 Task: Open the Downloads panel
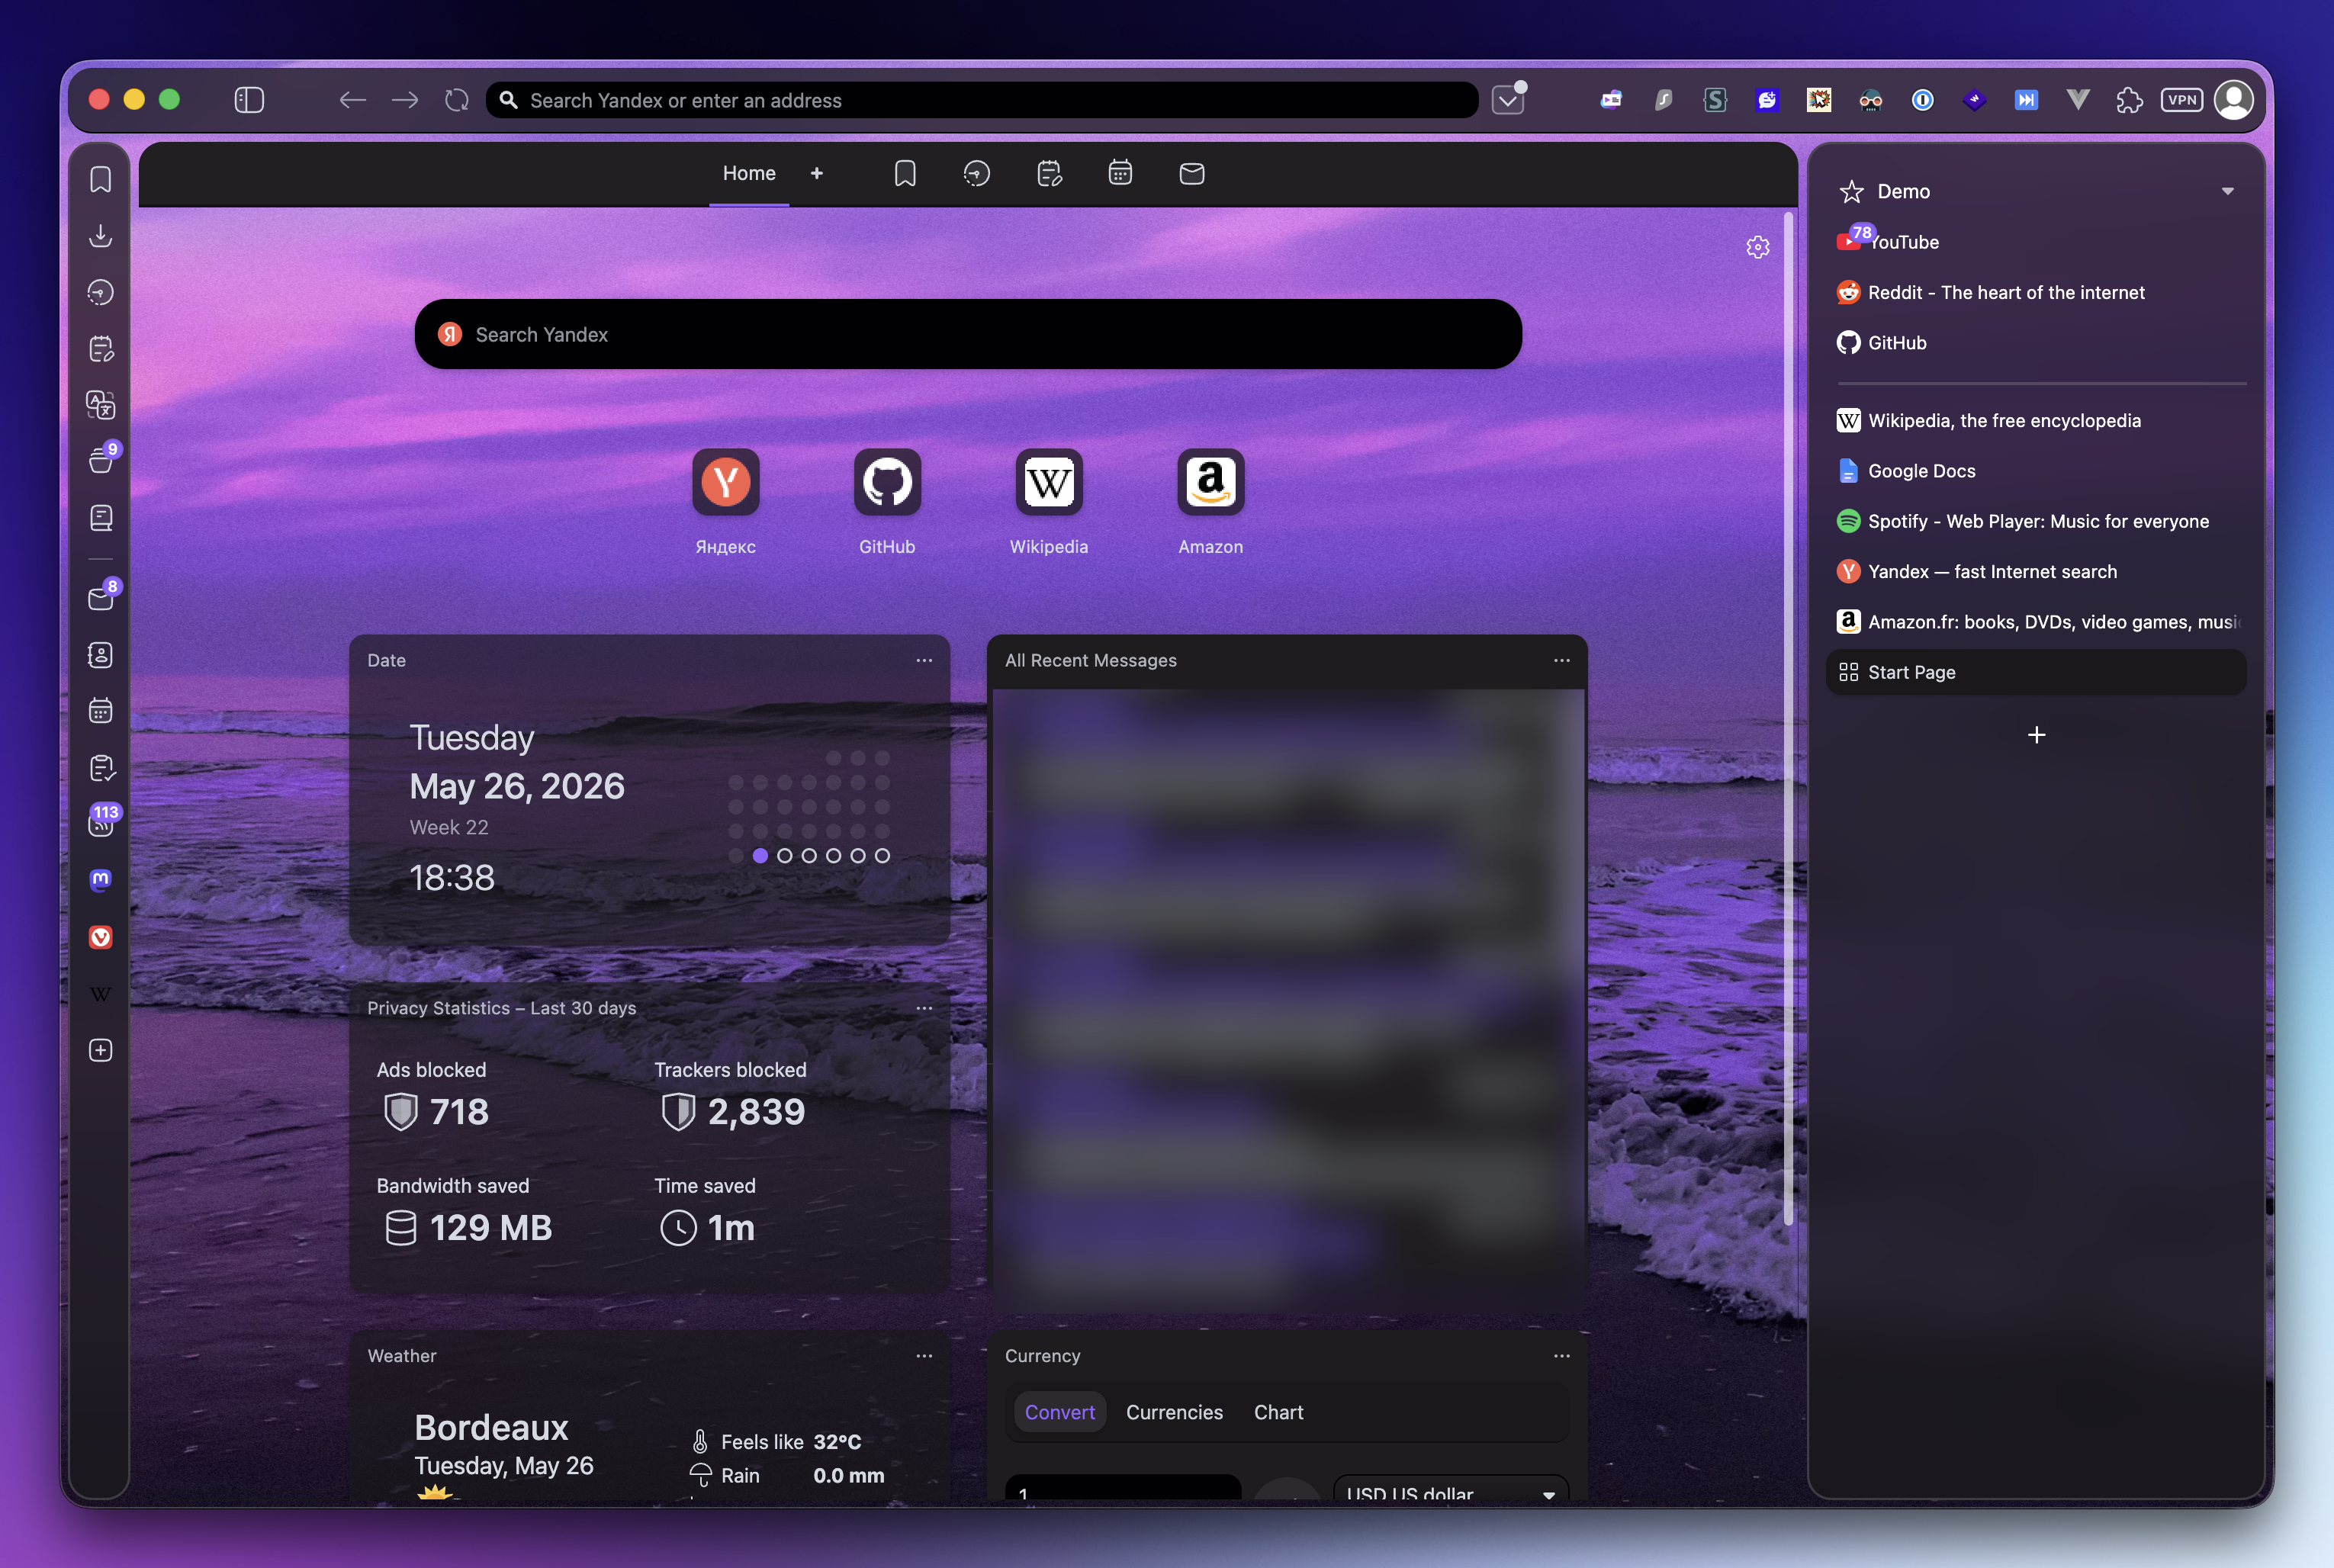point(100,236)
